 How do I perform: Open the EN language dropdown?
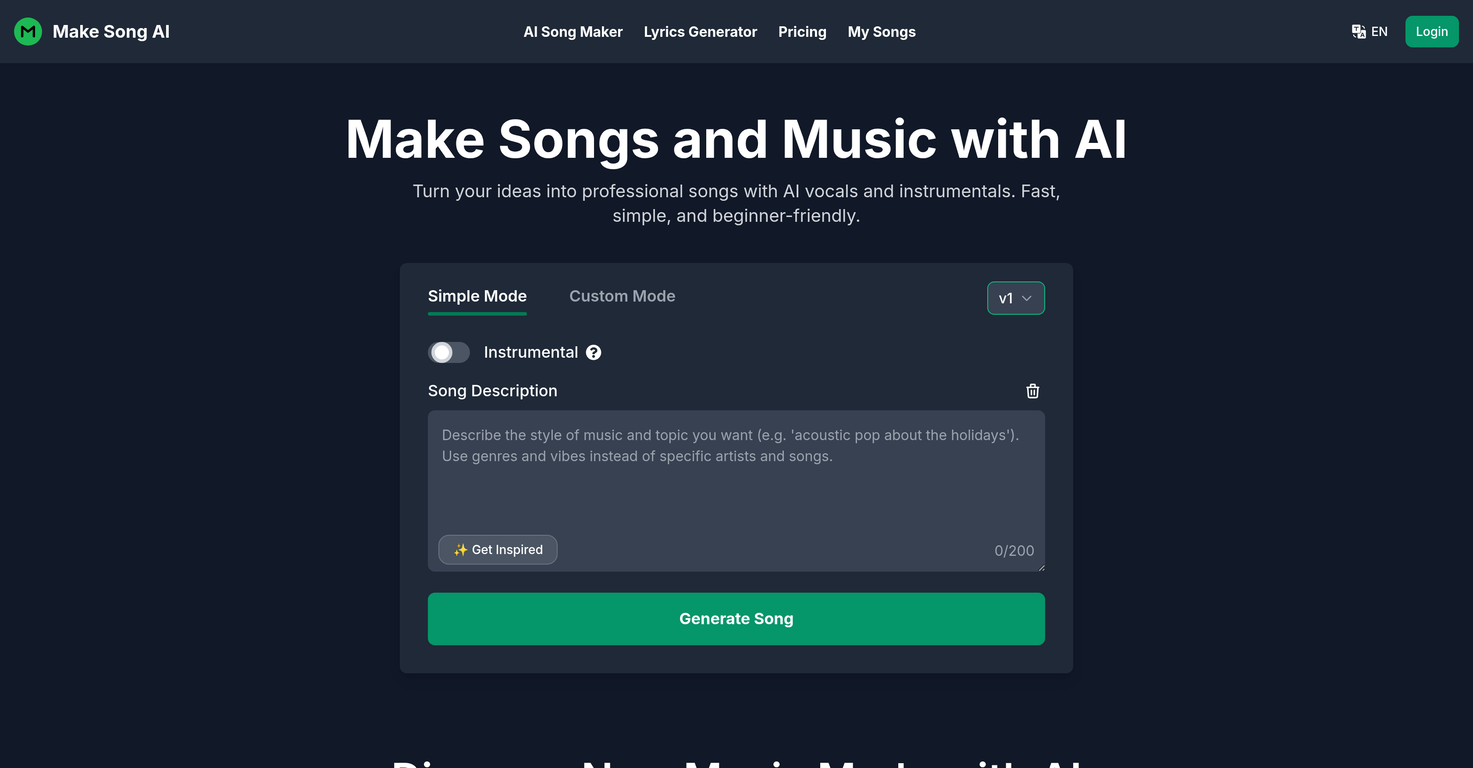pyautogui.click(x=1369, y=31)
